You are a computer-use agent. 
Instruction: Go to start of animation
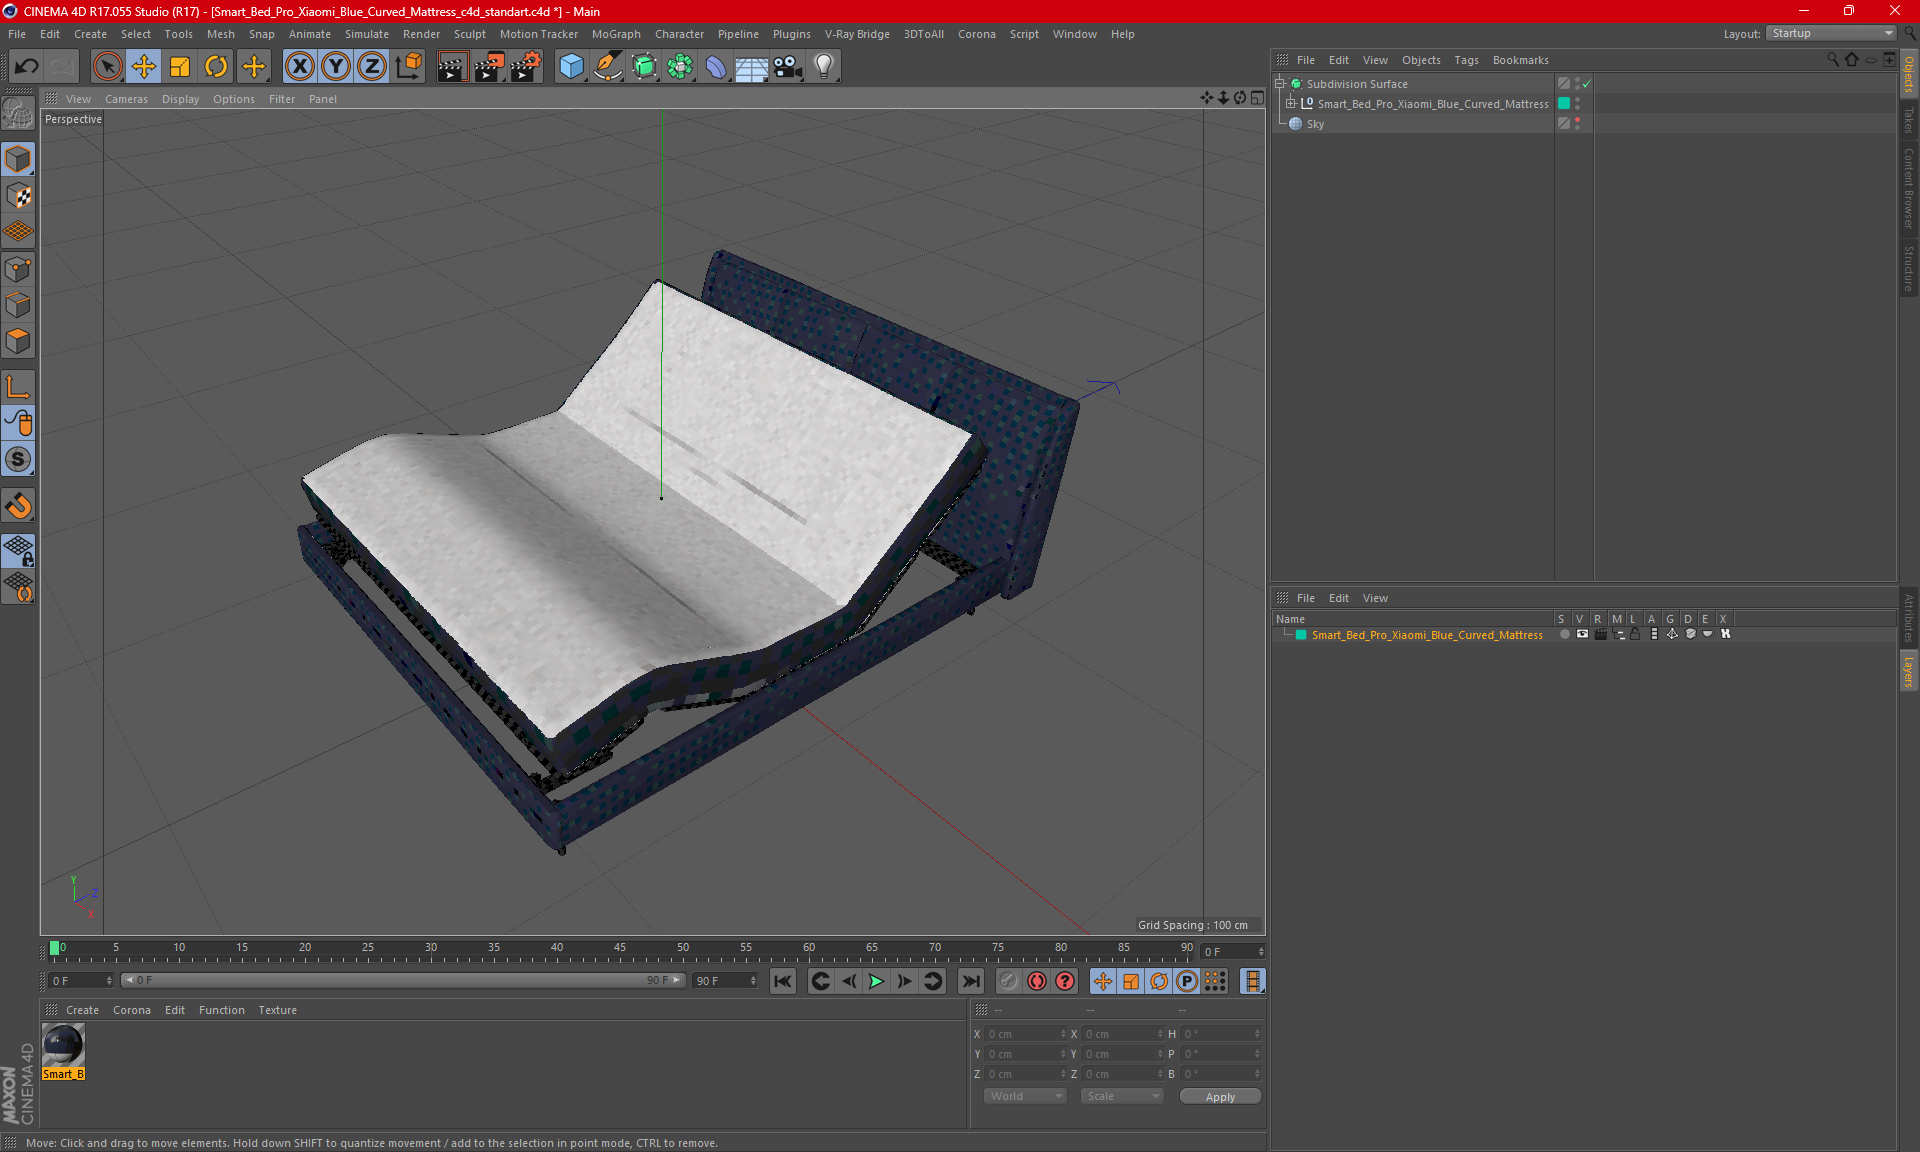(x=783, y=981)
